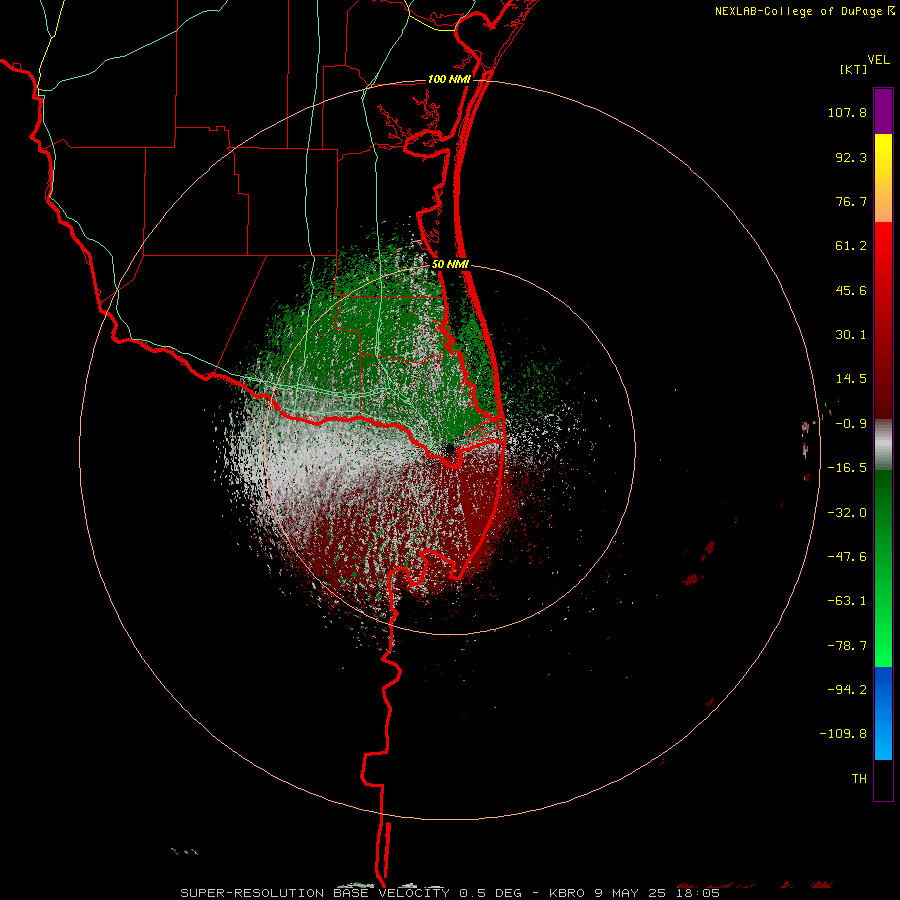Click the 76.7 value on velocity scale
Viewport: 900px width, 900px height.
pos(851,201)
